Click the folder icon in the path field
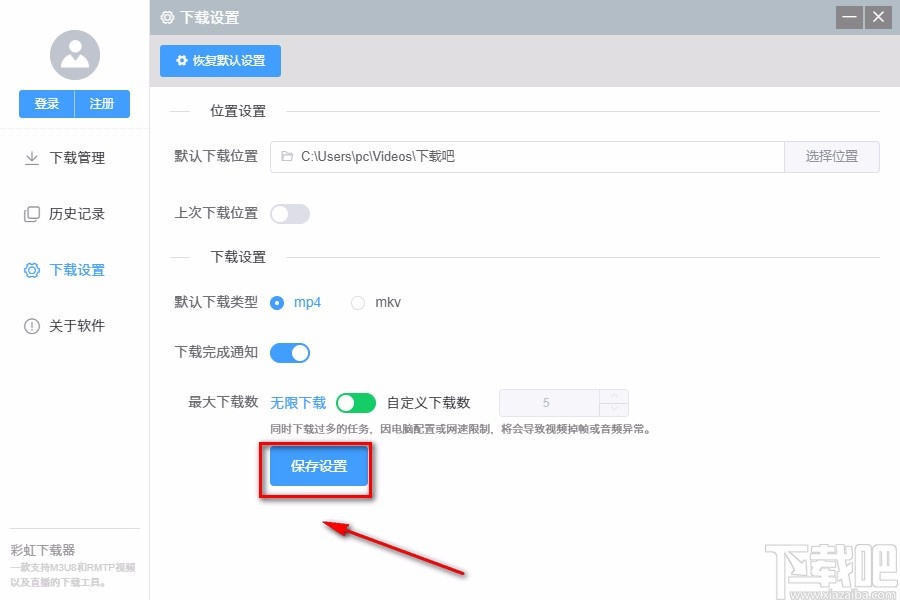The image size is (900, 600). pos(287,156)
